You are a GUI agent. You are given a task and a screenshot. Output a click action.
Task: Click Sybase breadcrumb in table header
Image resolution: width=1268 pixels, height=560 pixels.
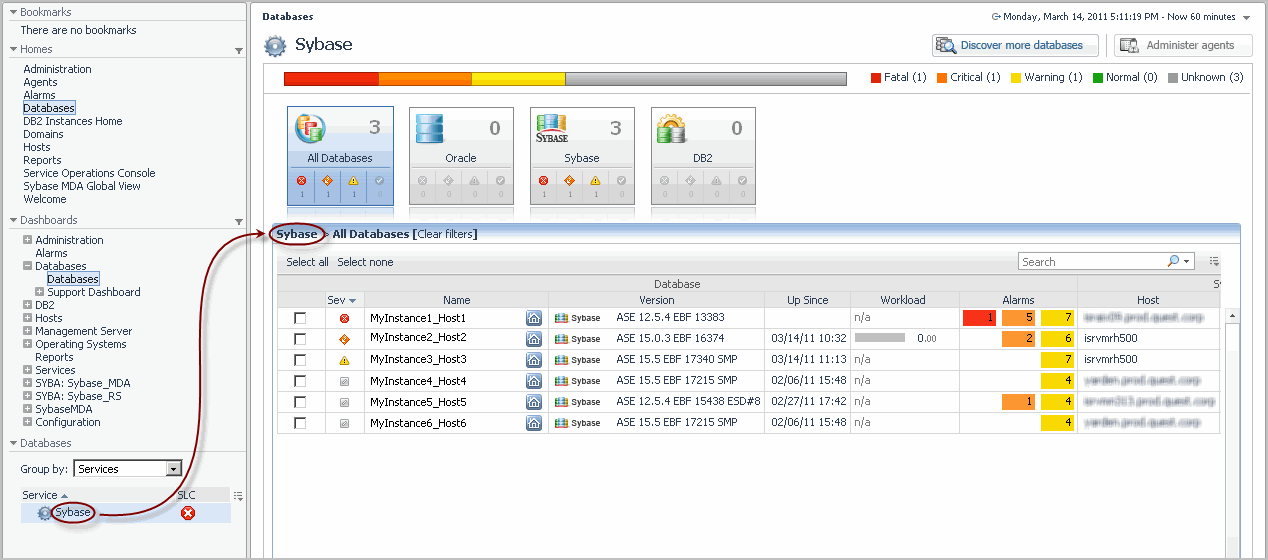297,234
